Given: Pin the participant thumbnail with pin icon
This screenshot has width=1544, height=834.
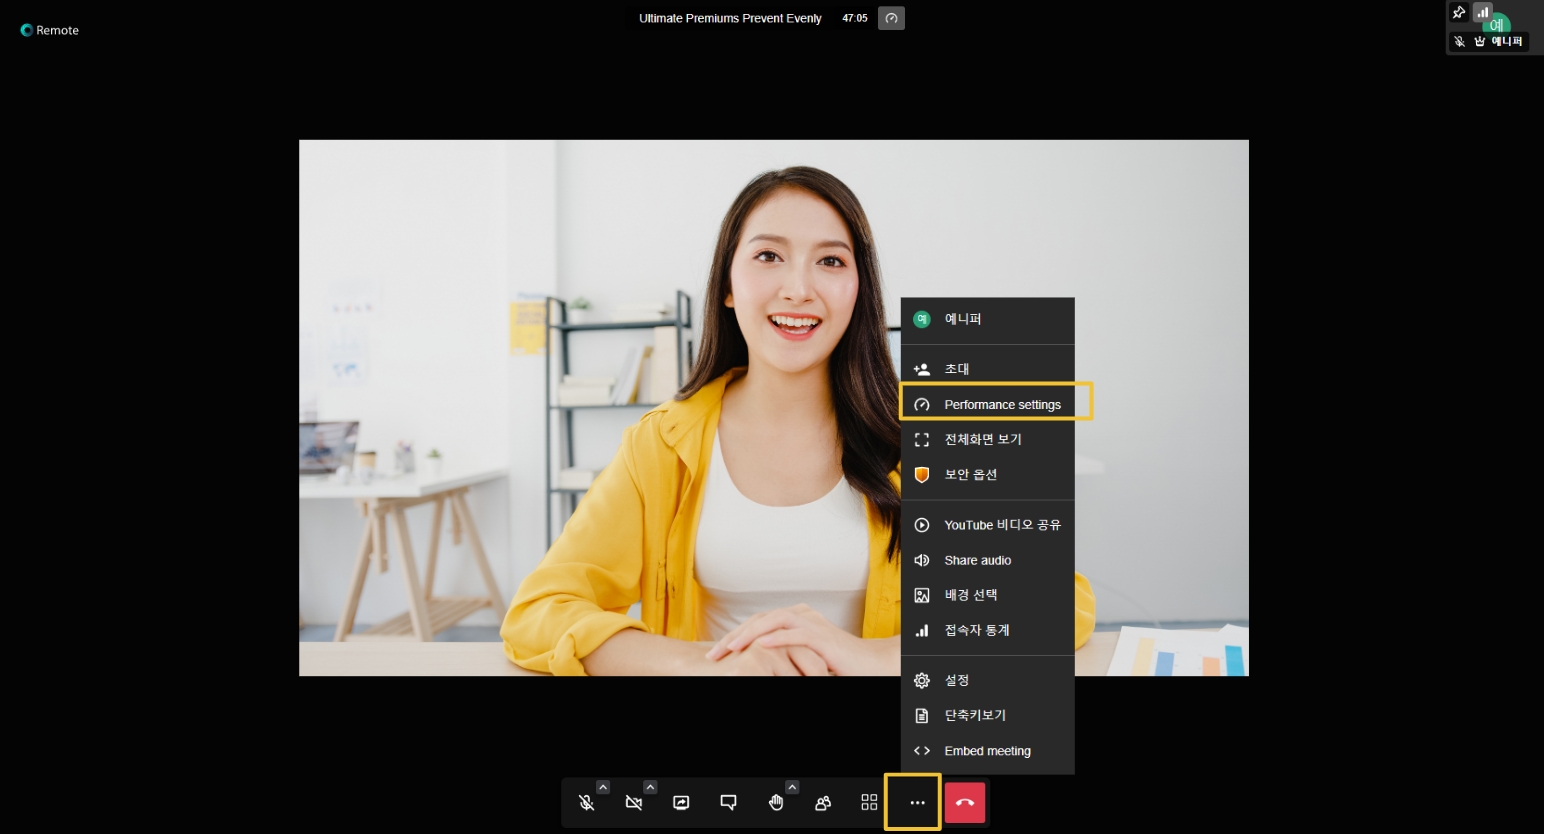Looking at the screenshot, I should pos(1459,13).
